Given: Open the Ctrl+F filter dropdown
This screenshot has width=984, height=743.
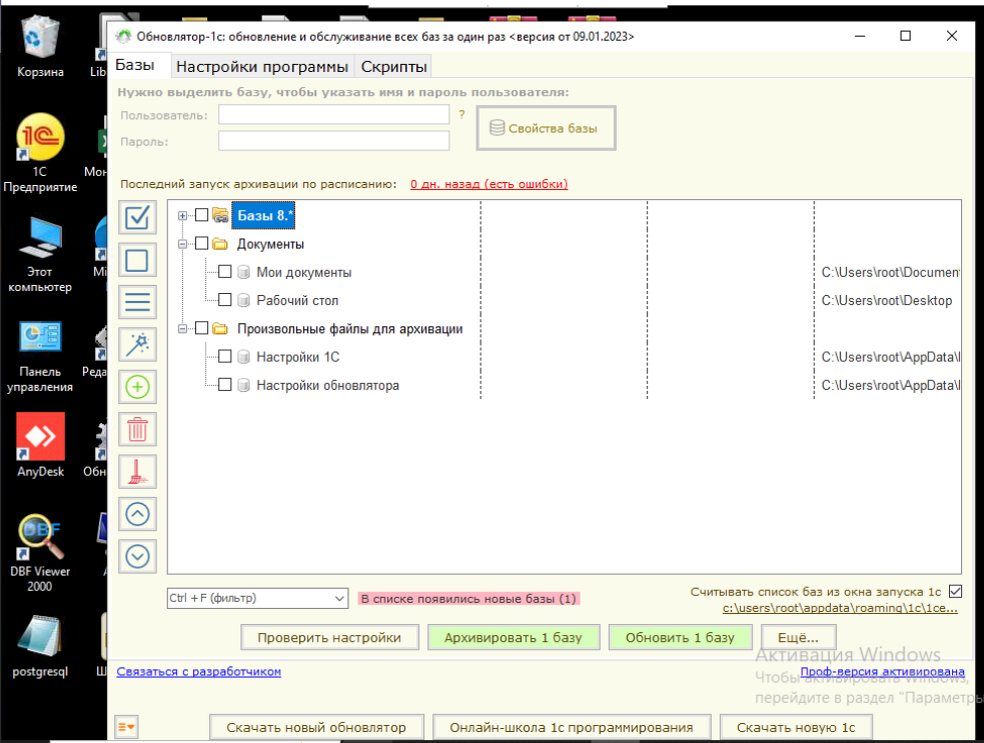Looking at the screenshot, I should [x=340, y=599].
